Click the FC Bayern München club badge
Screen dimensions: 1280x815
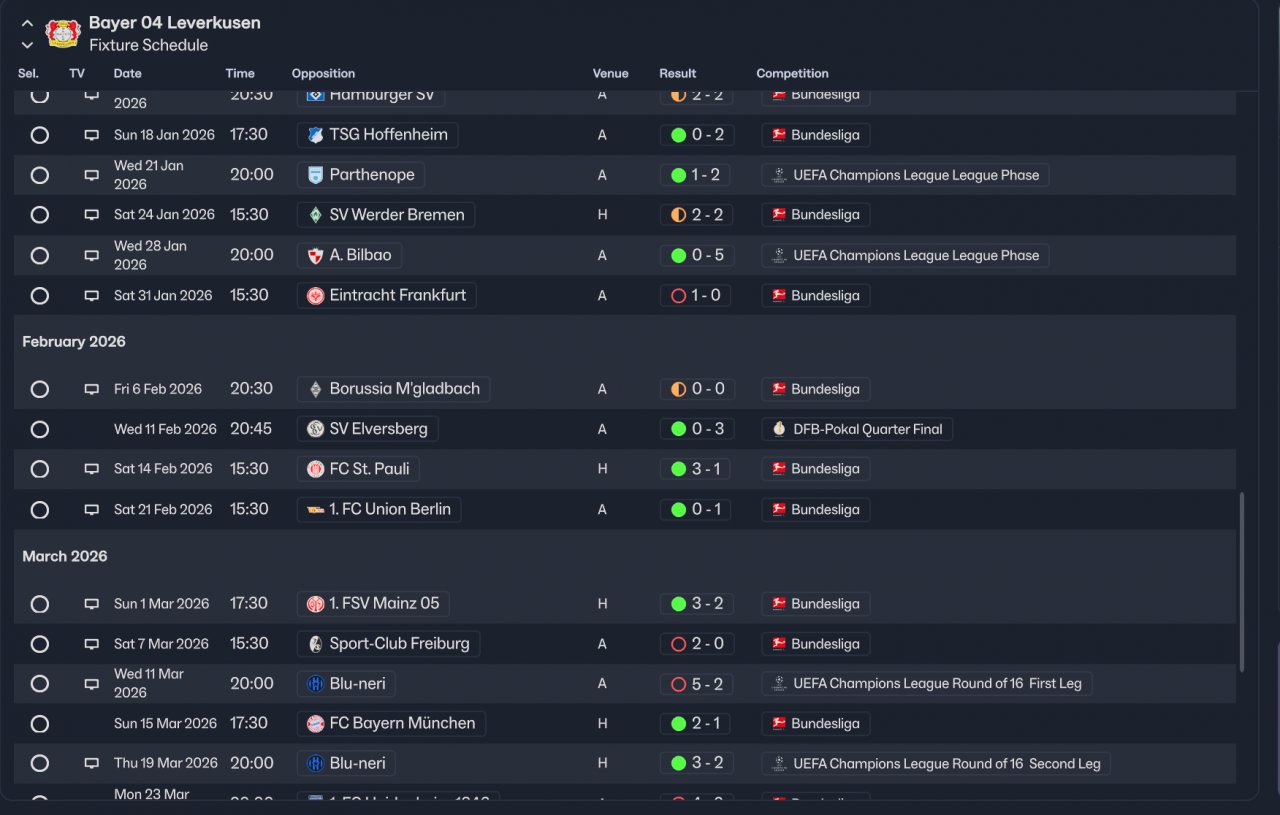point(315,723)
